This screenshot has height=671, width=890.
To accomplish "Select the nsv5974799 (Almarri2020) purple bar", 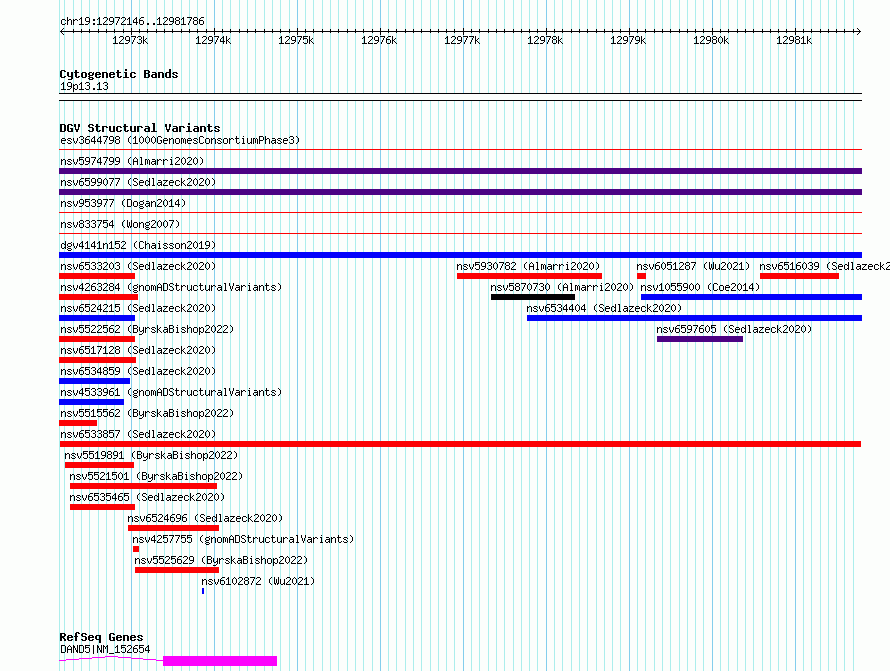I will (x=460, y=171).
